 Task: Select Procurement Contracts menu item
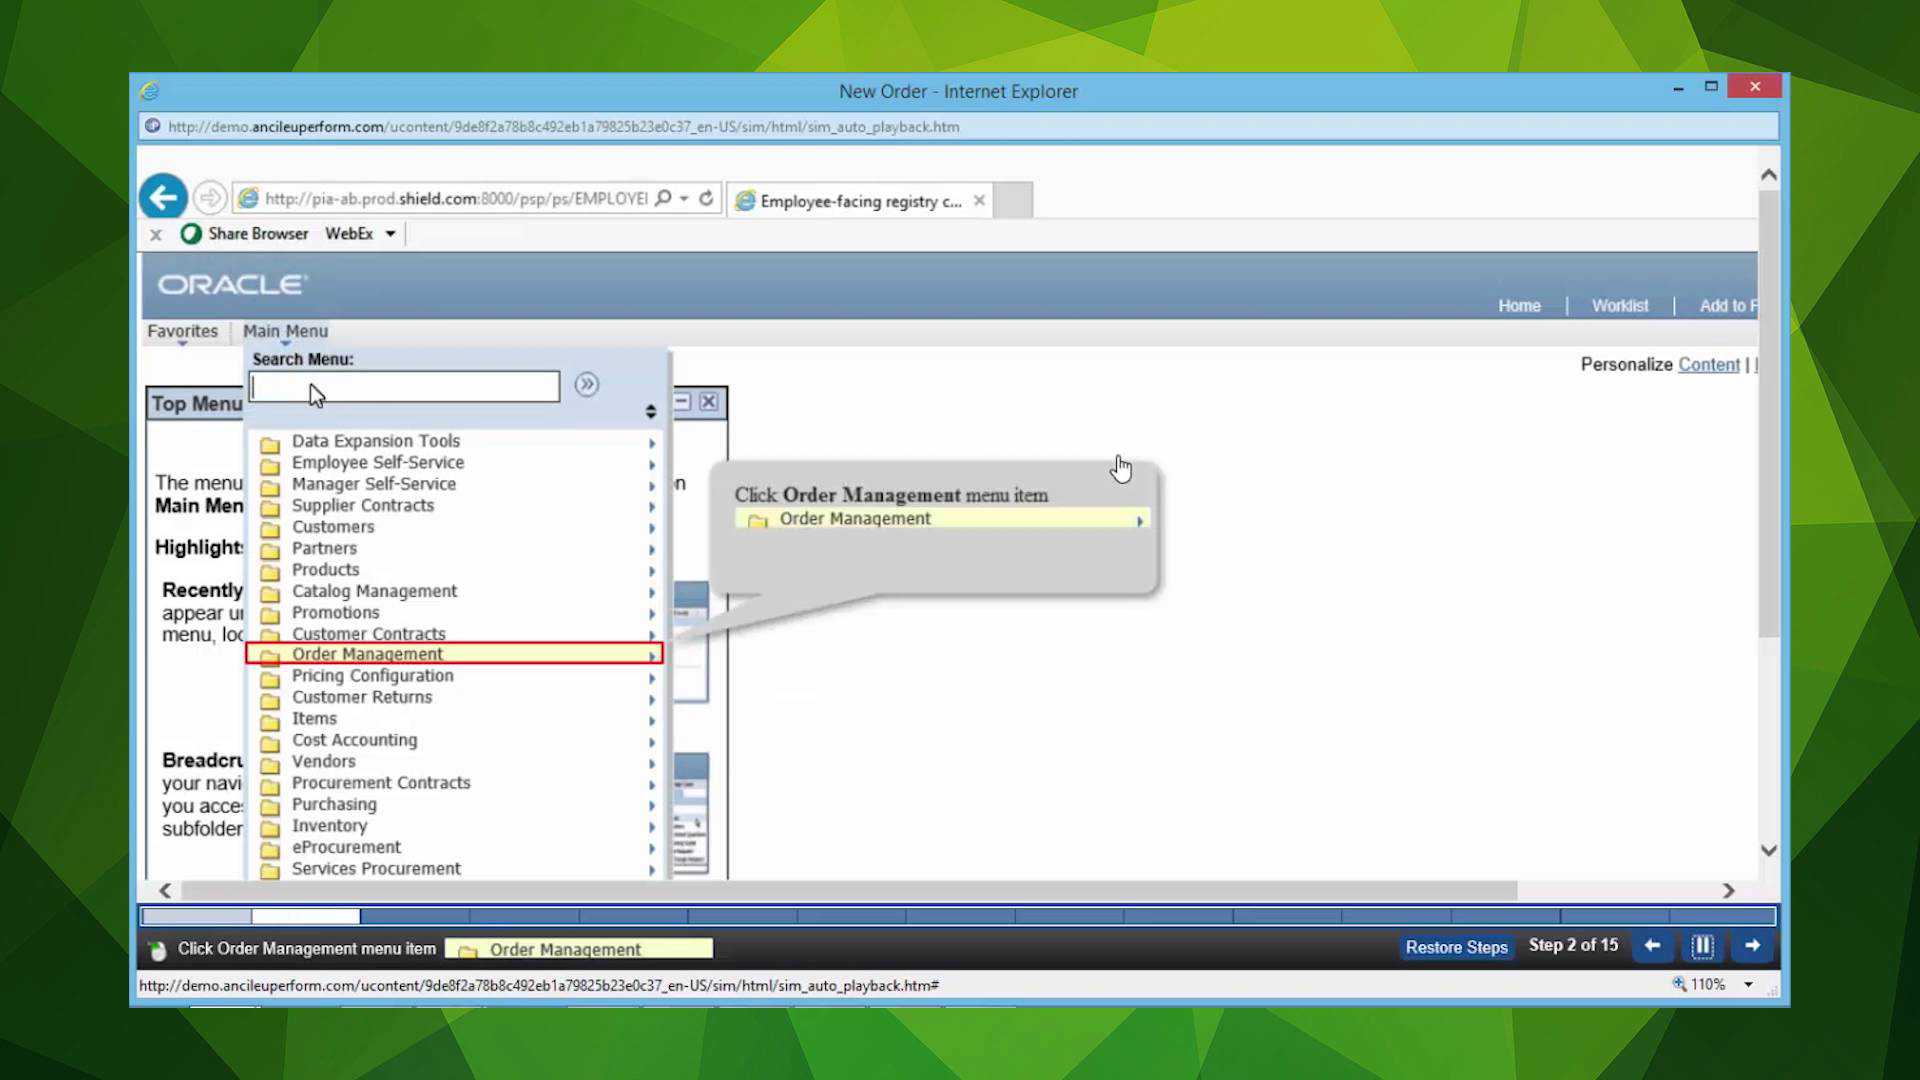tap(380, 783)
